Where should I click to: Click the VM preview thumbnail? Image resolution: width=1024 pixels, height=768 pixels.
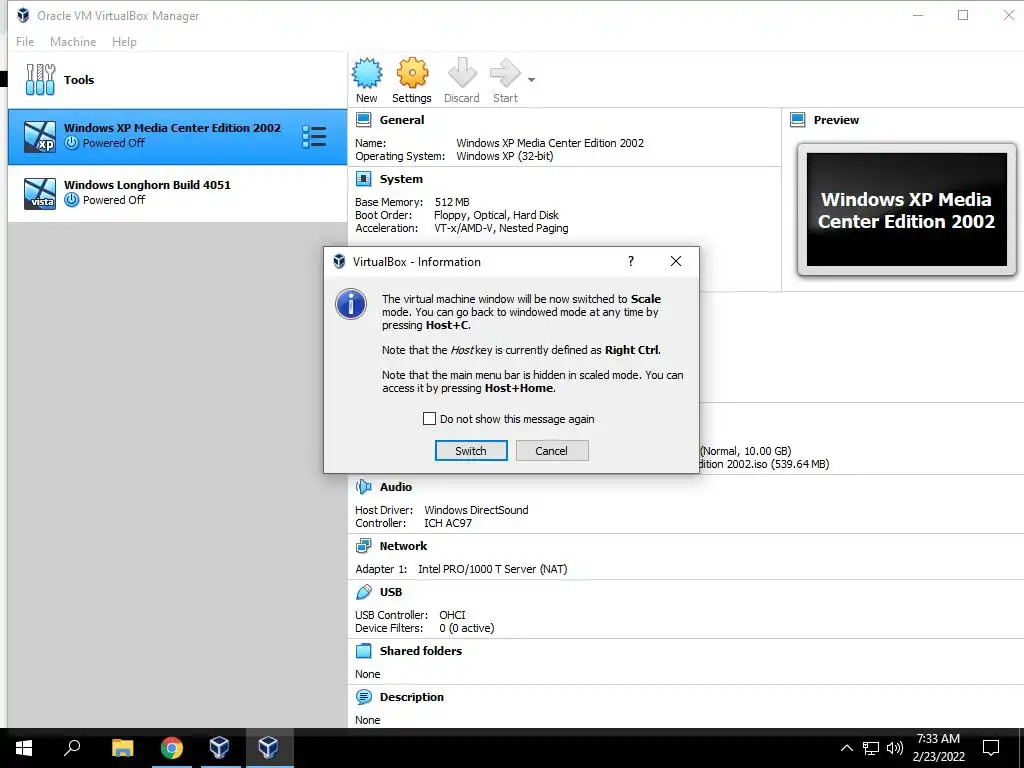pyautogui.click(x=906, y=210)
